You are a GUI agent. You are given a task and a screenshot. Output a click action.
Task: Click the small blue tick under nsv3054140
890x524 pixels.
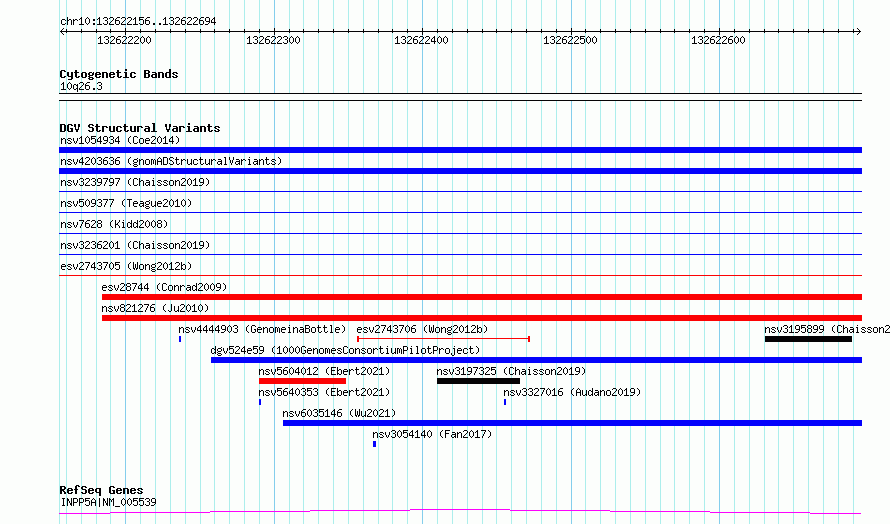[374, 444]
